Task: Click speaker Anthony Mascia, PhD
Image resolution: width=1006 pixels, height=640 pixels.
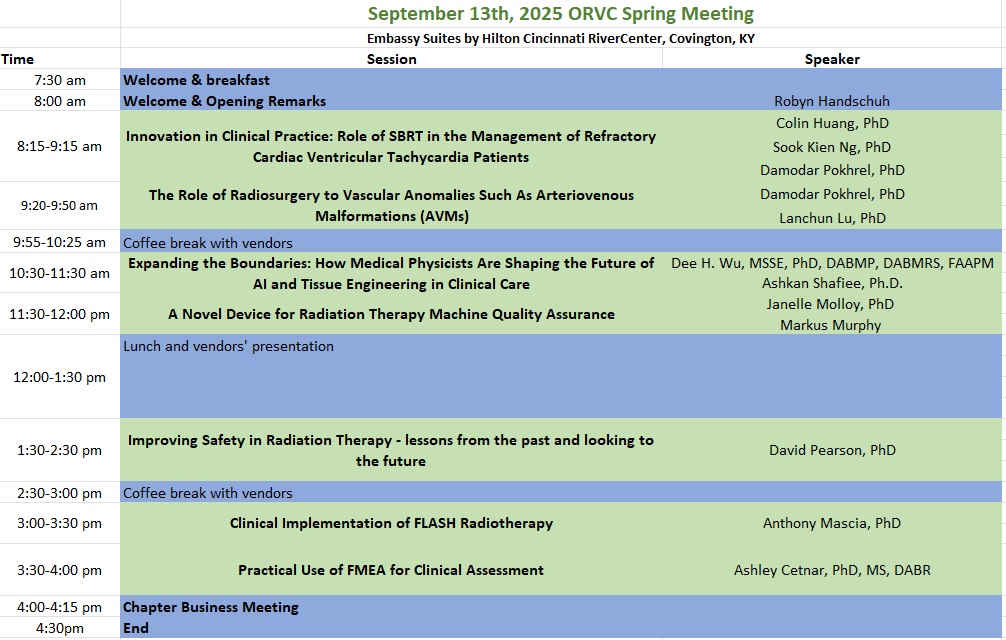Action: tap(832, 523)
